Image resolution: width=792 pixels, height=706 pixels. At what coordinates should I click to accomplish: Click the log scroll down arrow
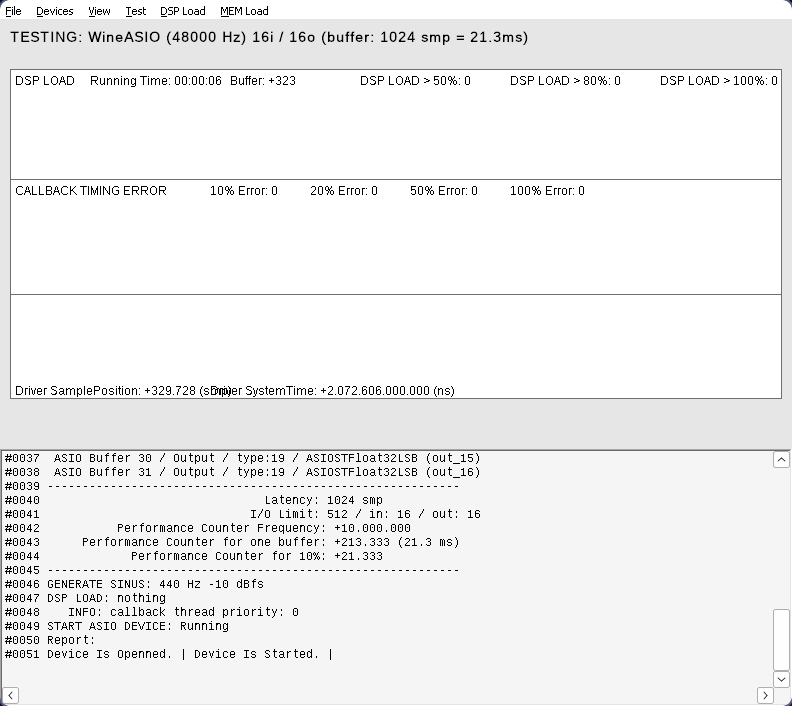click(x=781, y=679)
